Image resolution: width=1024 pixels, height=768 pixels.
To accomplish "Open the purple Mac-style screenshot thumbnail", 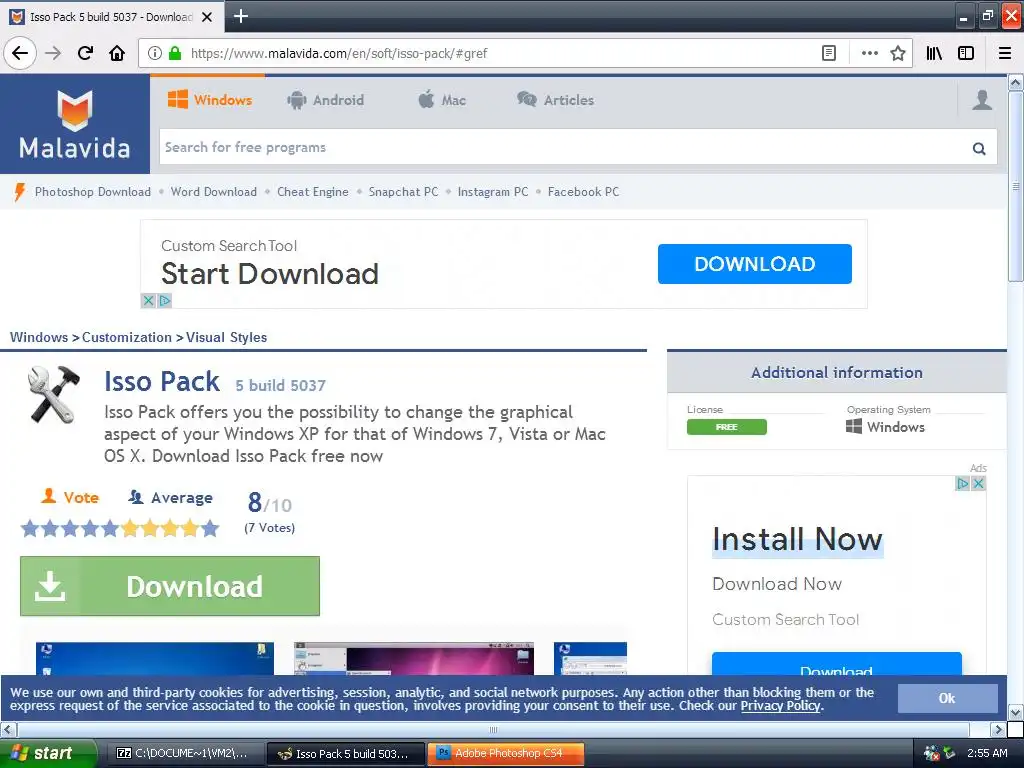I will pyautogui.click(x=413, y=658).
